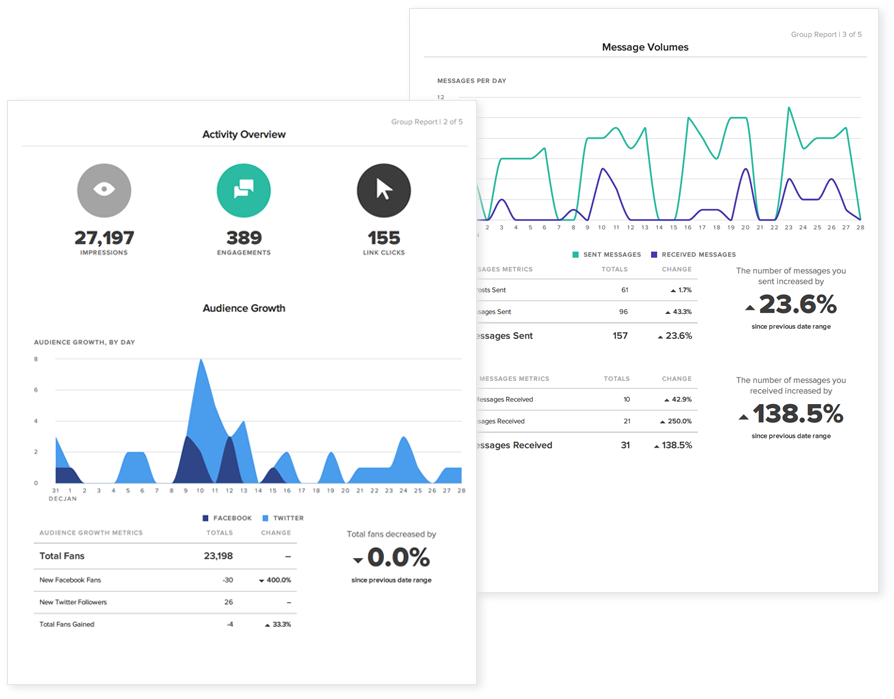This screenshot has width=894, height=699.
Task: Select the 96 total in sent table
Action: [624, 312]
